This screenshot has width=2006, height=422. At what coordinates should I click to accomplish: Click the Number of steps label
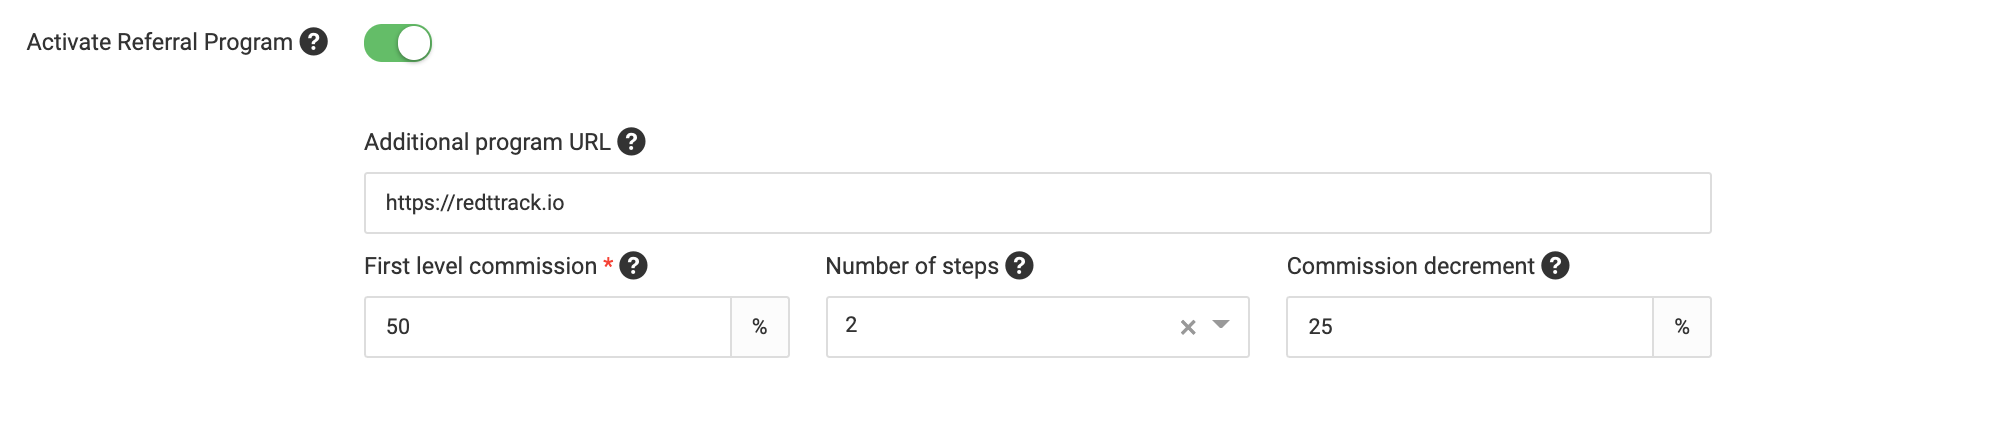912,266
